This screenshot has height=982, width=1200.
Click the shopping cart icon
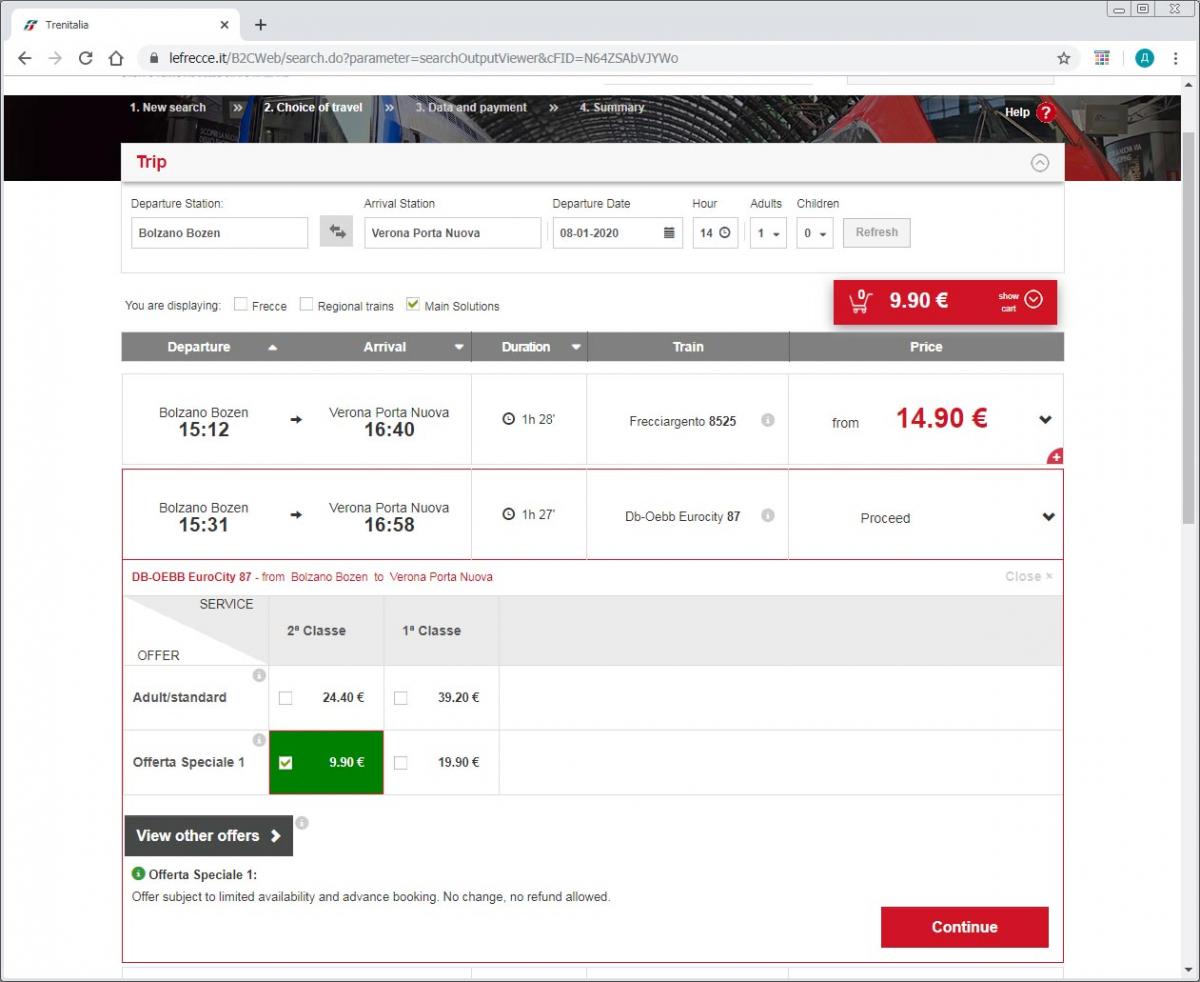pyautogui.click(x=860, y=301)
